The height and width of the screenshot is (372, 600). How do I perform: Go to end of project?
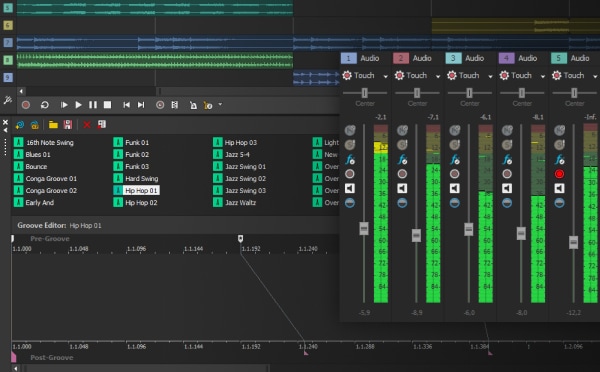(141, 105)
